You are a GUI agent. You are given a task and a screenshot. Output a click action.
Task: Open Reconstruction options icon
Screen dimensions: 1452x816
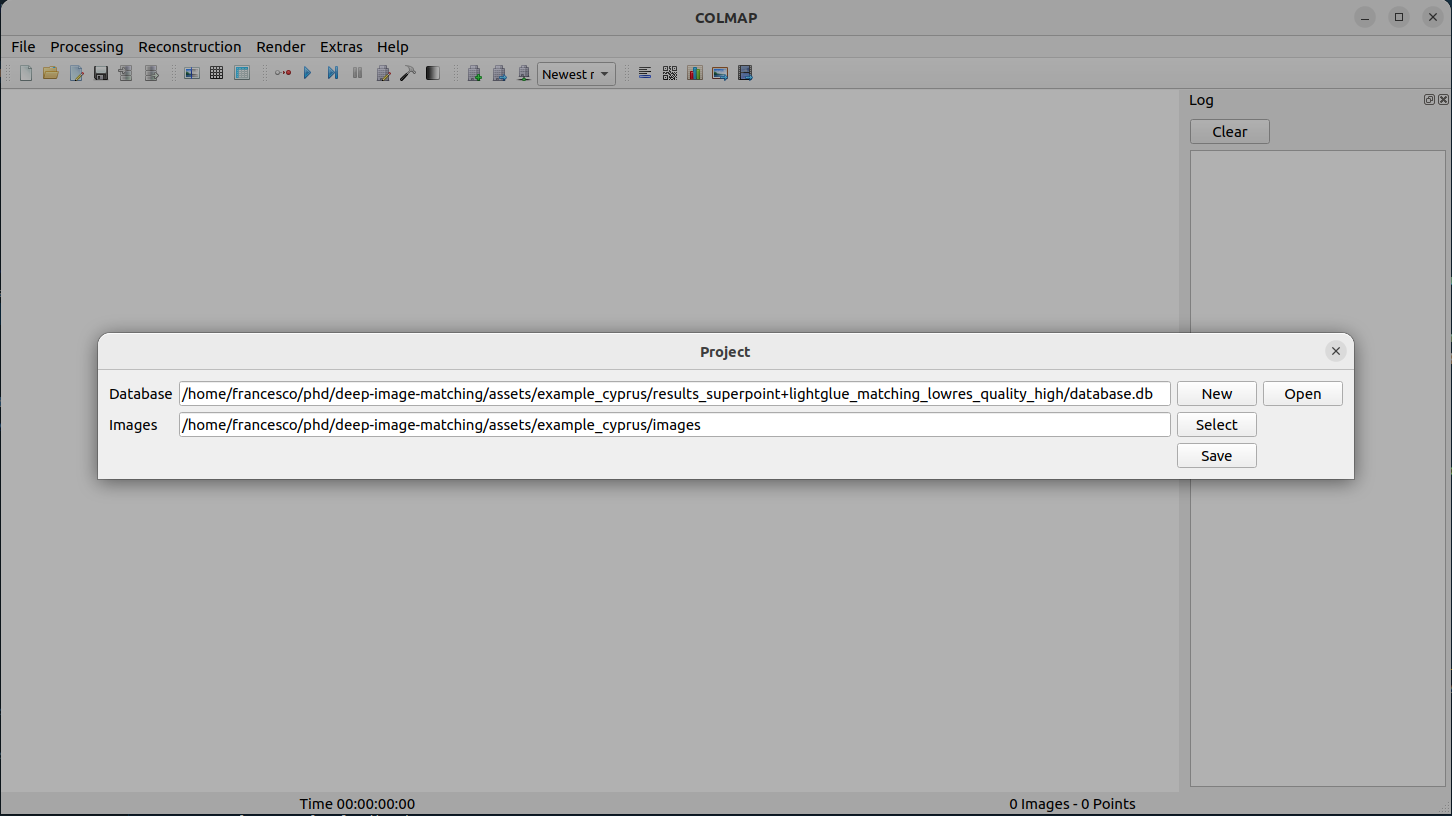[x=383, y=73]
